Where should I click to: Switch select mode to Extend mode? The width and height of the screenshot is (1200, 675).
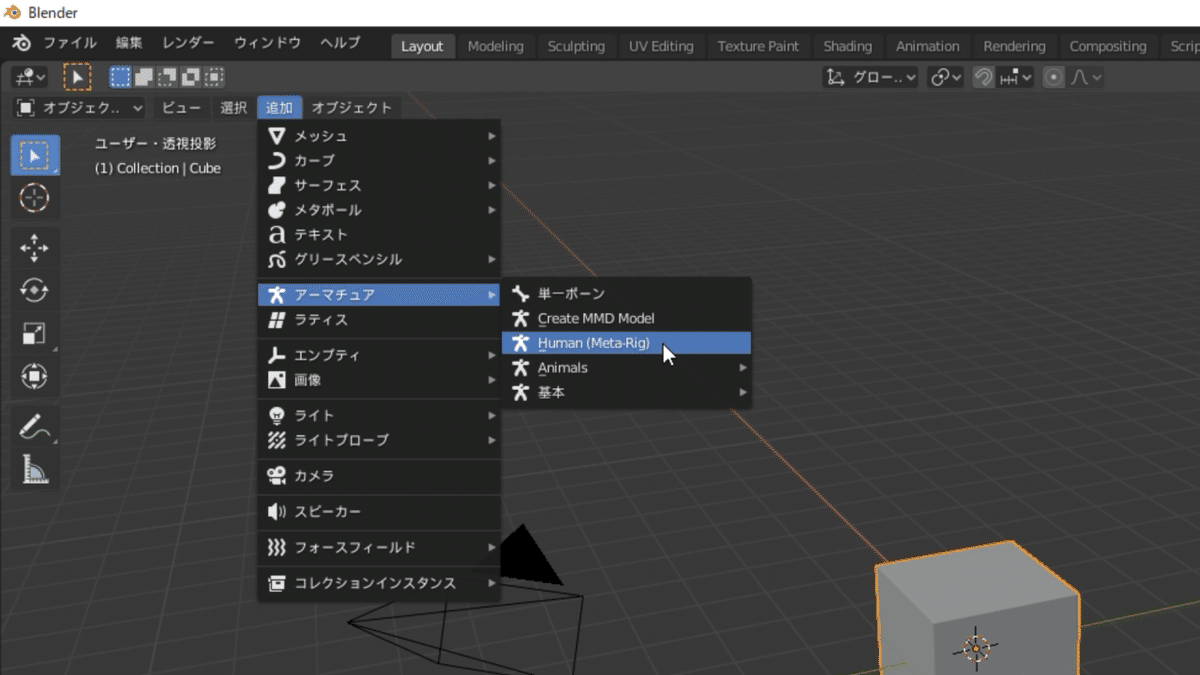(x=143, y=76)
